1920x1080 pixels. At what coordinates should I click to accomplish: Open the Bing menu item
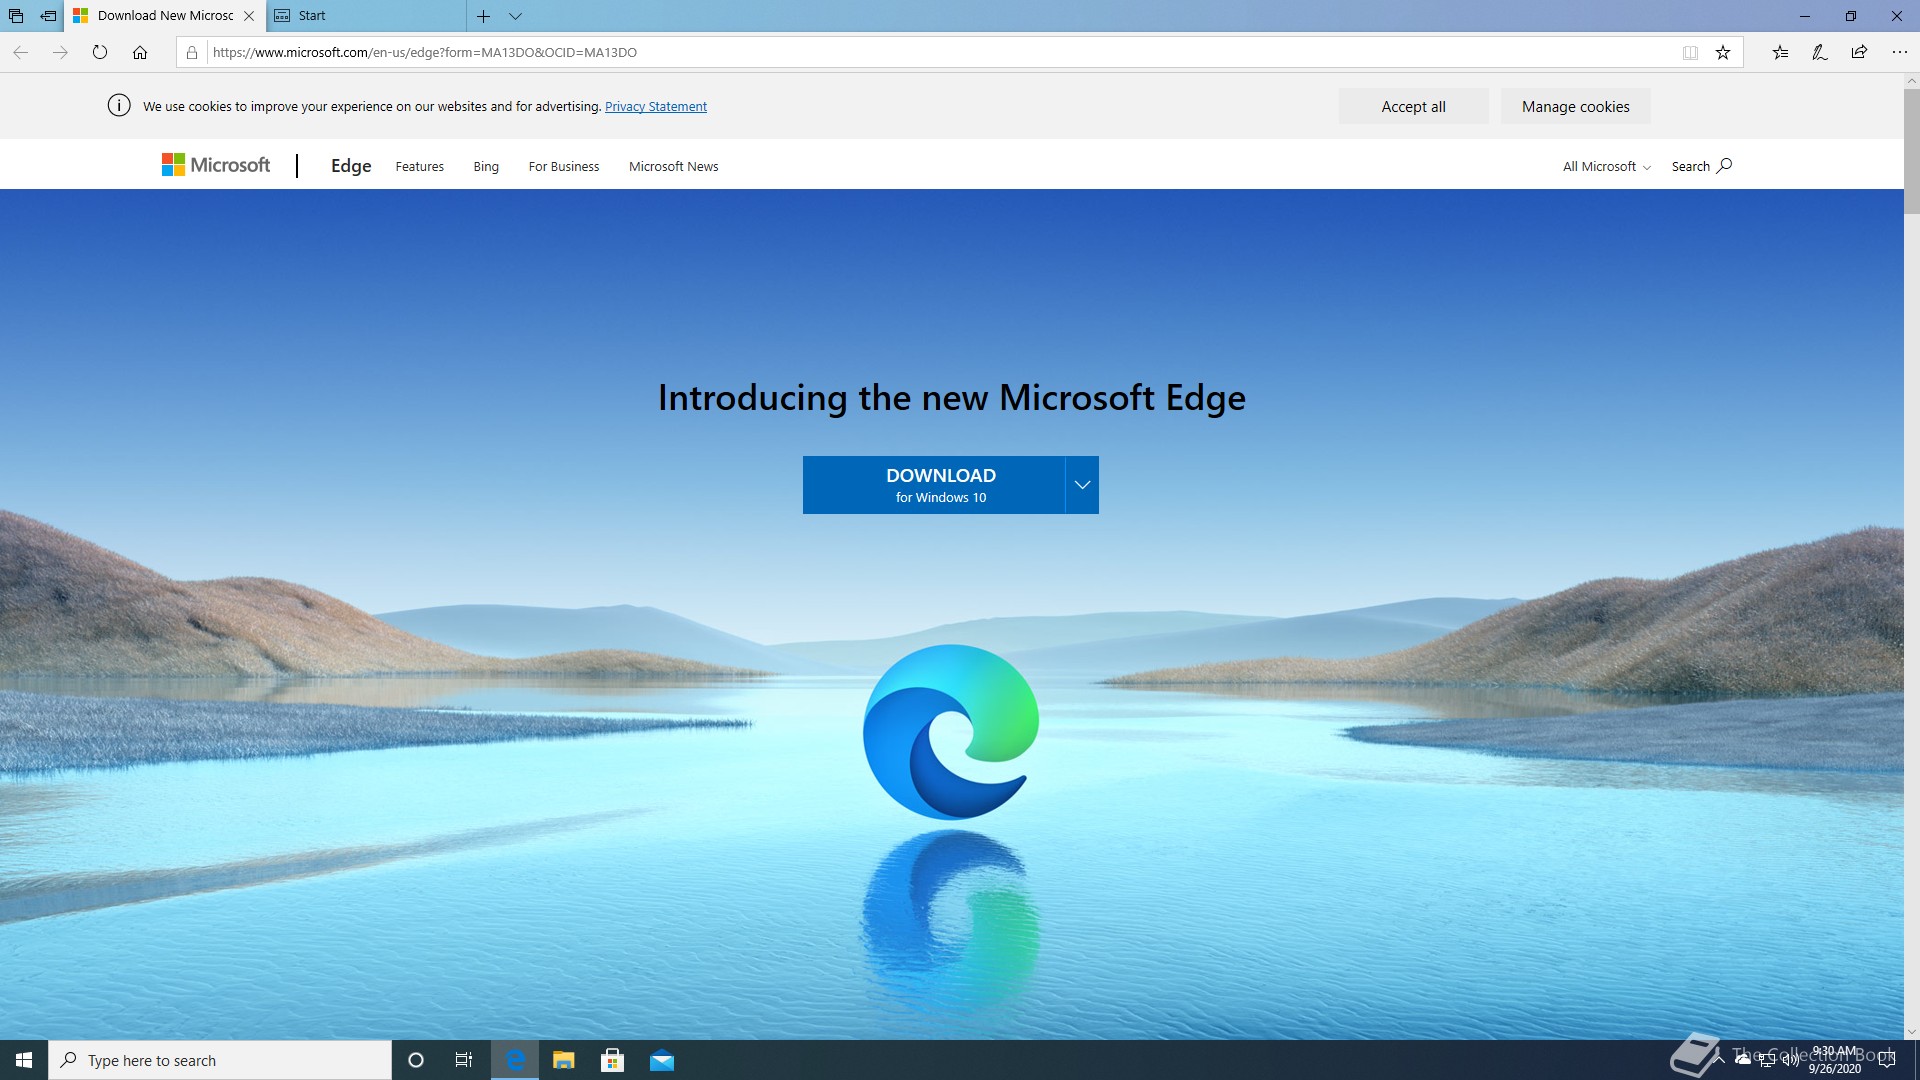point(486,167)
